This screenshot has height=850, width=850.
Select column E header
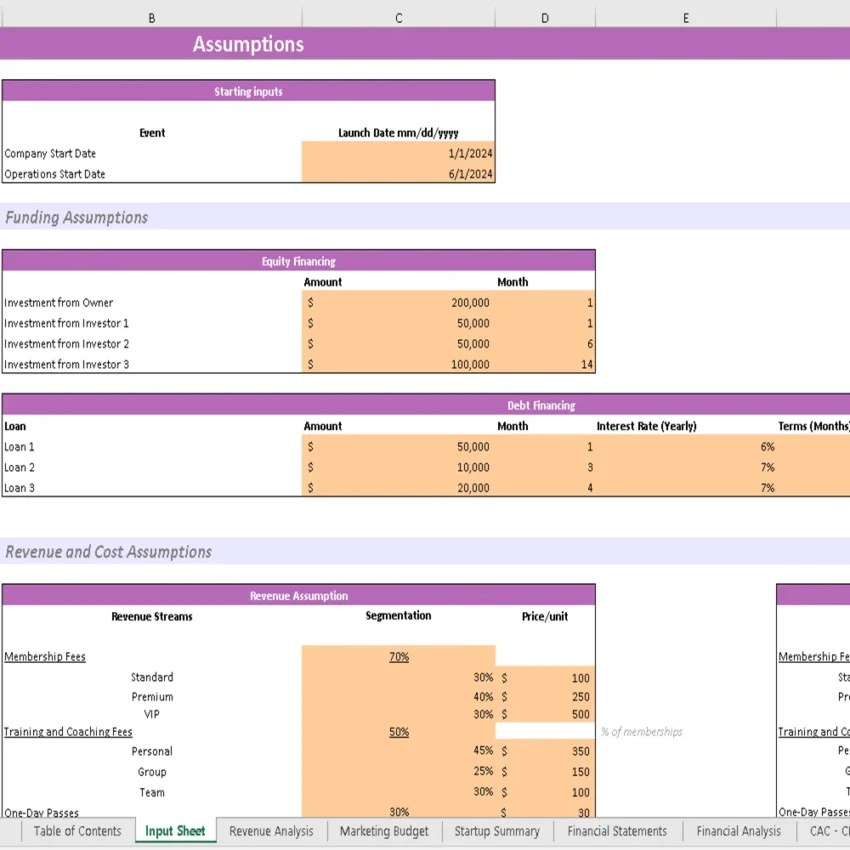point(685,17)
